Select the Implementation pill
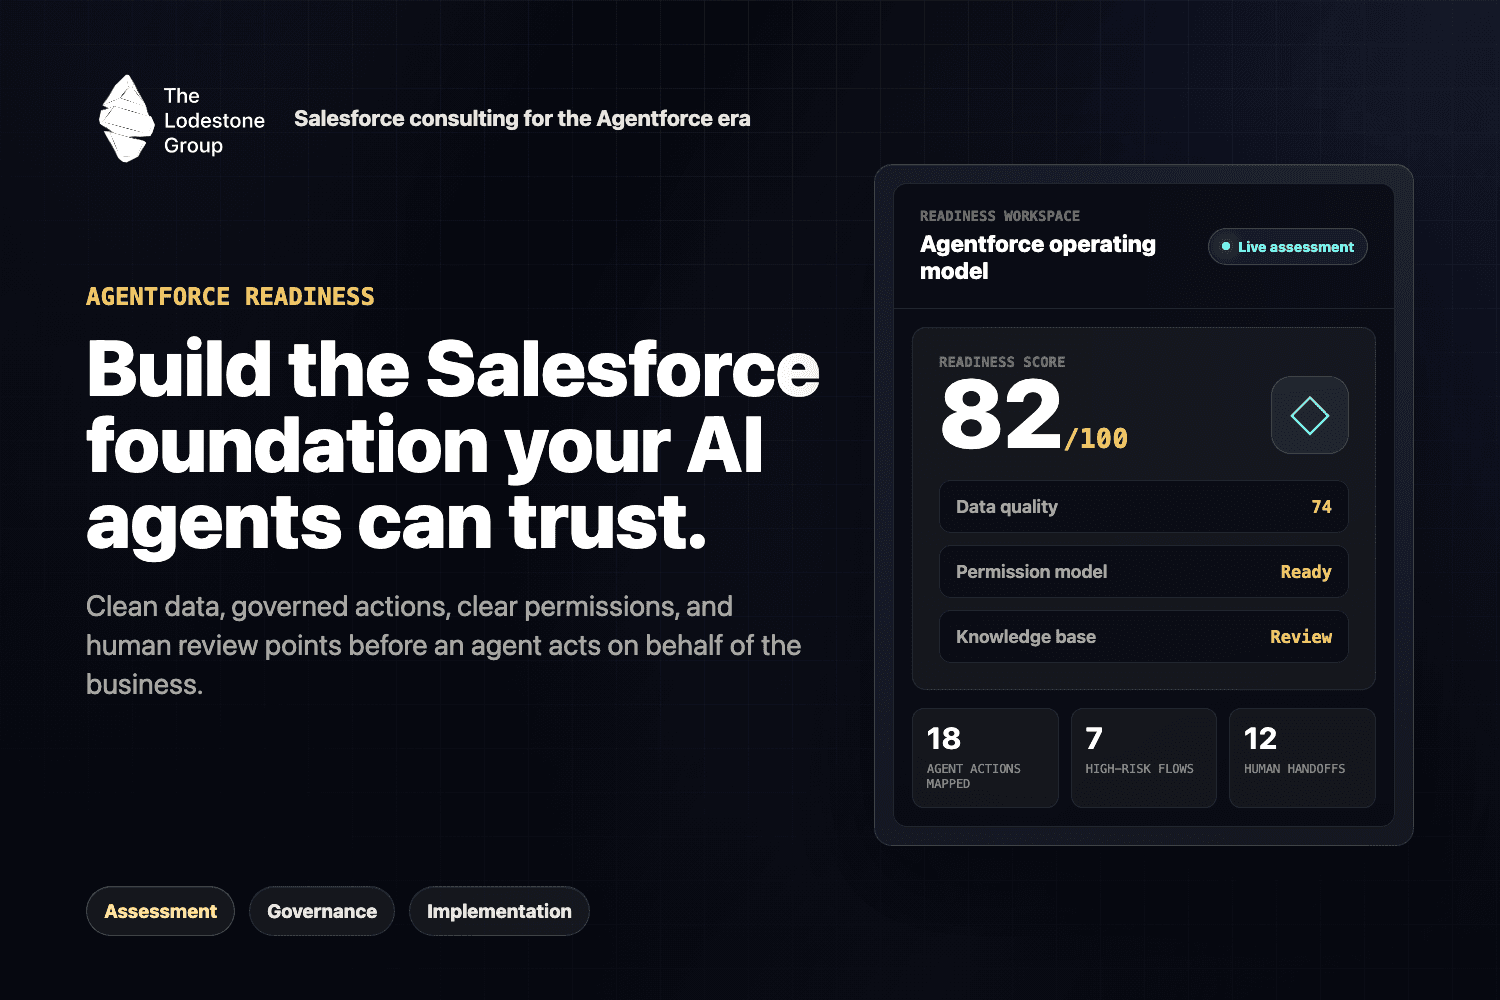Screen dimensions: 1500x1000 tap(499, 911)
